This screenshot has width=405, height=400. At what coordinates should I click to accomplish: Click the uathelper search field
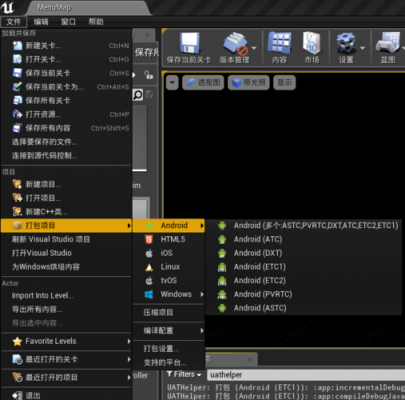[x=306, y=375]
